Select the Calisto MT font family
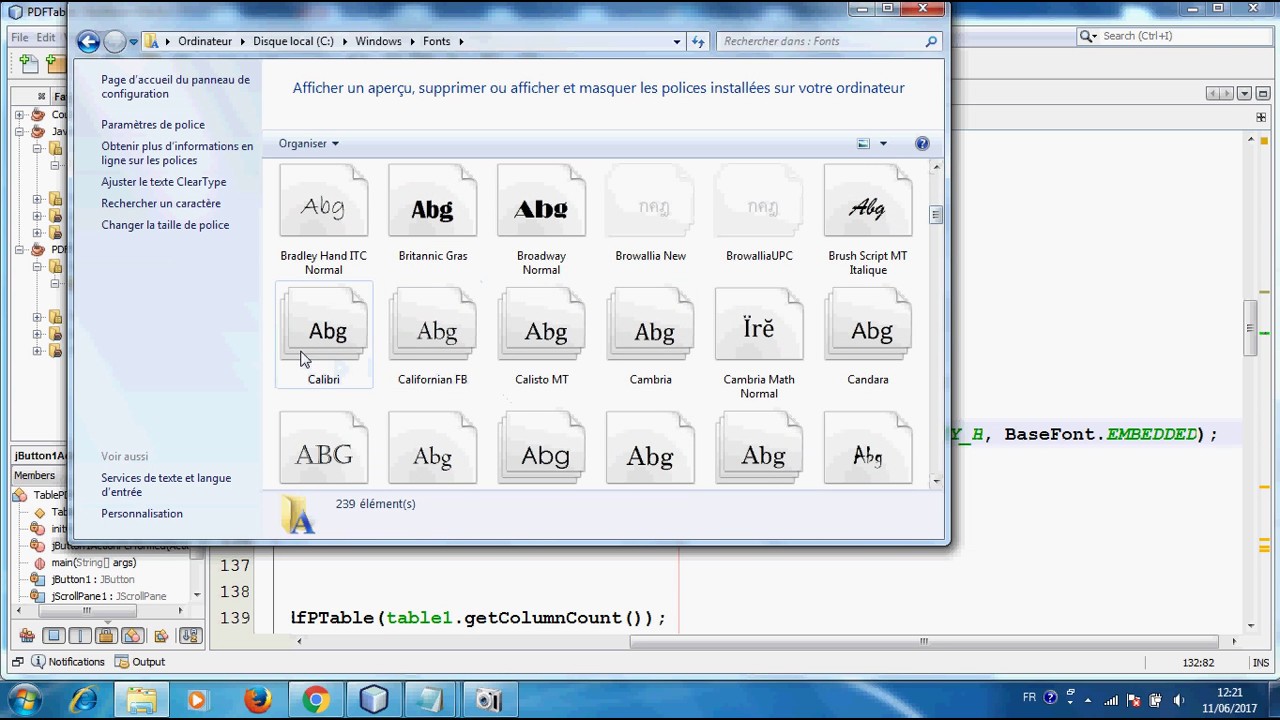Screen dimensions: 1280x720 click(x=541, y=337)
